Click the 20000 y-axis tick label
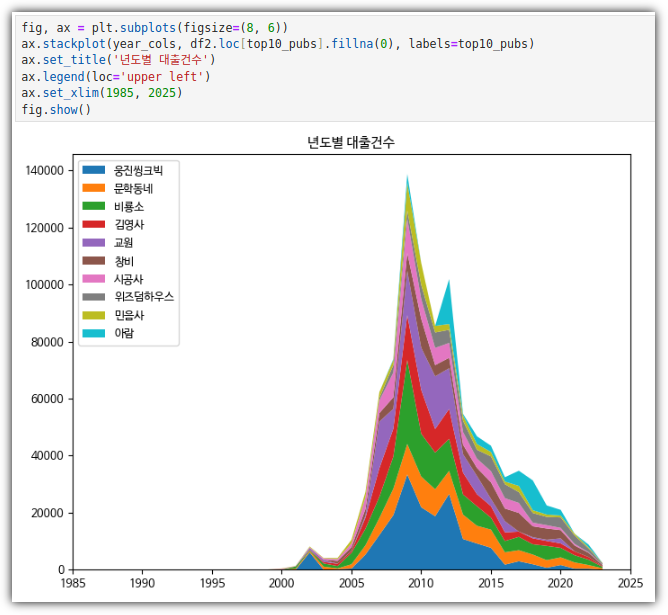 pyautogui.click(x=47, y=513)
